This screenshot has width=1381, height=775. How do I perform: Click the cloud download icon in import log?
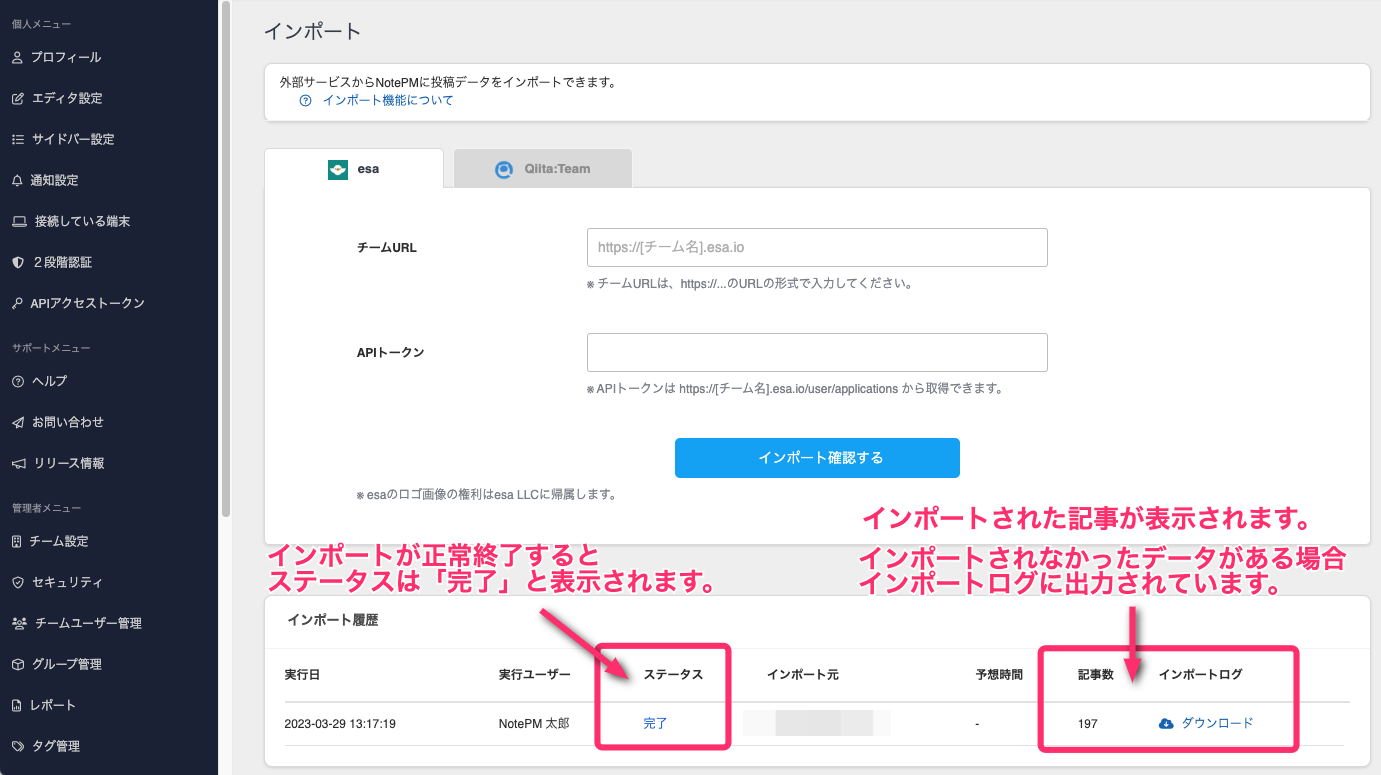click(x=1166, y=724)
